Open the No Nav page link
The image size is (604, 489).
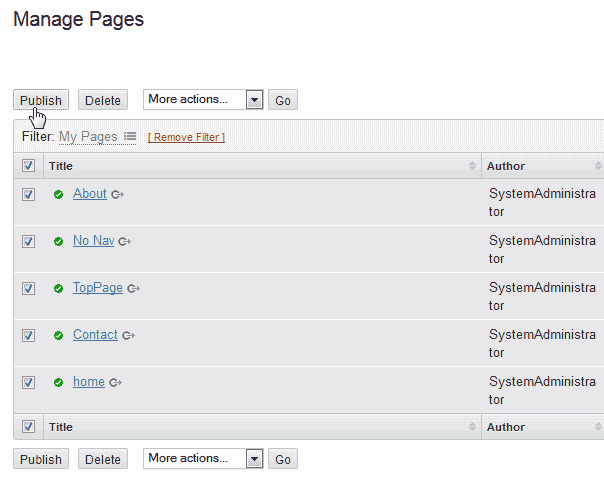[x=93, y=241]
